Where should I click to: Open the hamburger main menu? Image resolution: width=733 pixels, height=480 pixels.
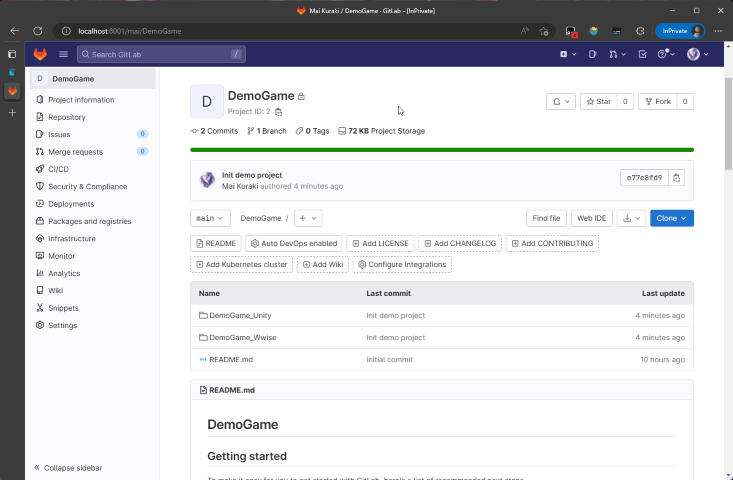[64, 54]
